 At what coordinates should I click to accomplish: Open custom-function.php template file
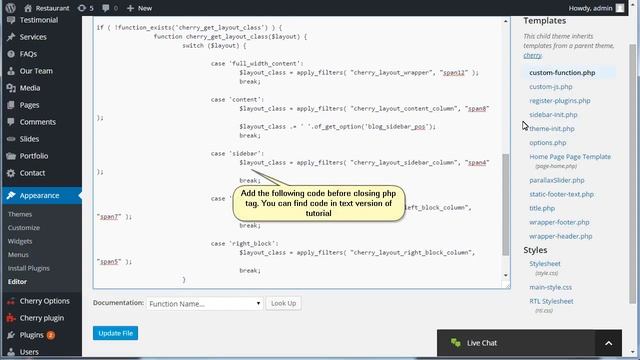click(x=562, y=73)
